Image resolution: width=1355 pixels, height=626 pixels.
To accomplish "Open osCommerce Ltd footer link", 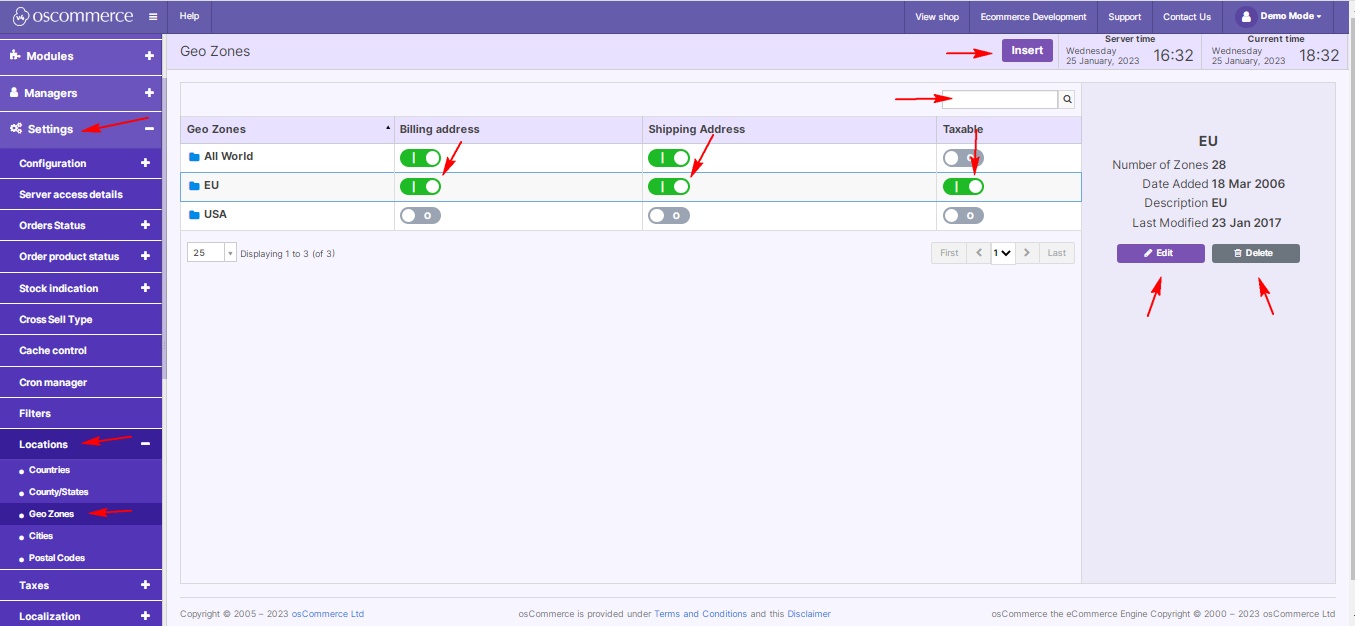I will (x=328, y=614).
